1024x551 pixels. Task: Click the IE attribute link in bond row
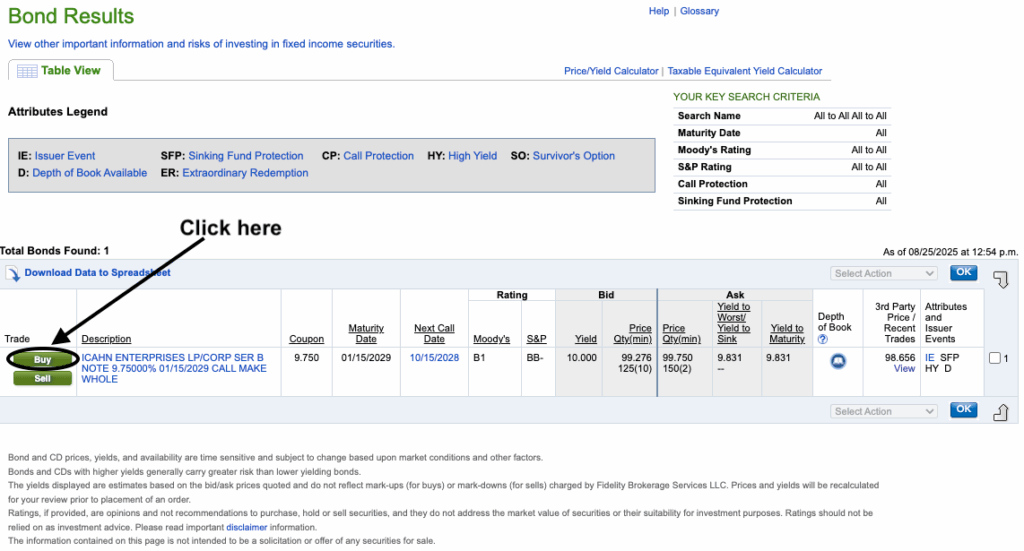[x=929, y=358]
